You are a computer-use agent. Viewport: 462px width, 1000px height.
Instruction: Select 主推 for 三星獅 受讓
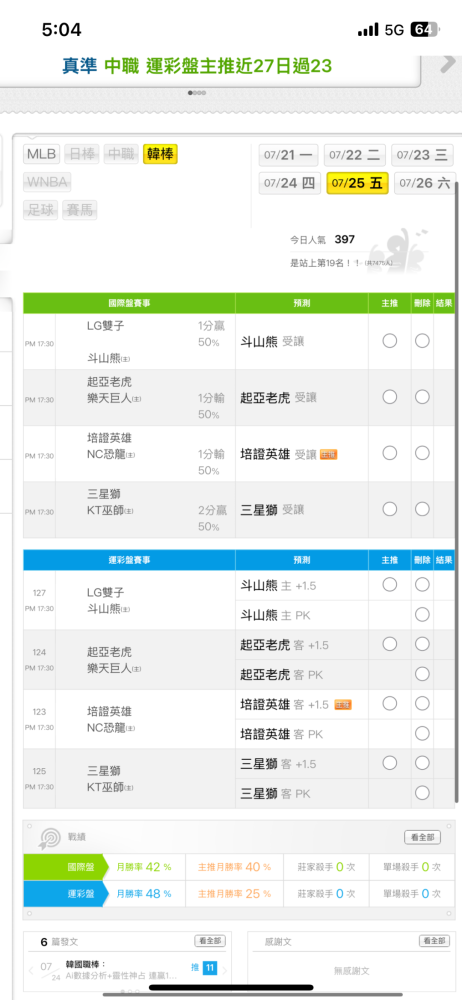pos(390,509)
